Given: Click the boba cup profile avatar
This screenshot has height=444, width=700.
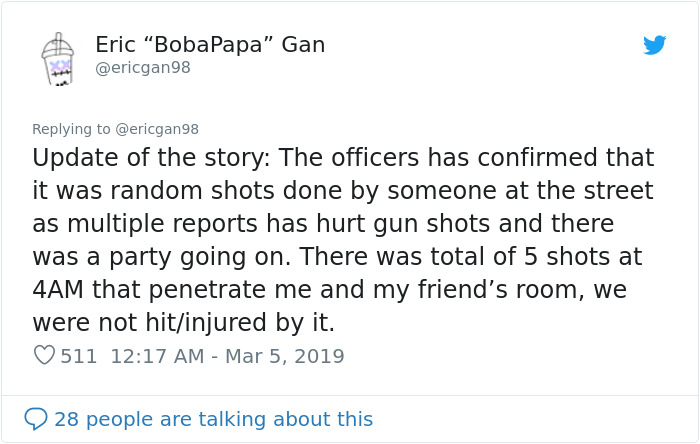Looking at the screenshot, I should (x=58, y=59).
